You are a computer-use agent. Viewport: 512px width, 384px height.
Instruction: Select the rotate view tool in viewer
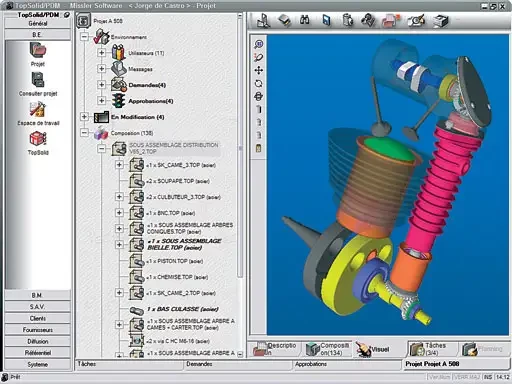click(259, 83)
